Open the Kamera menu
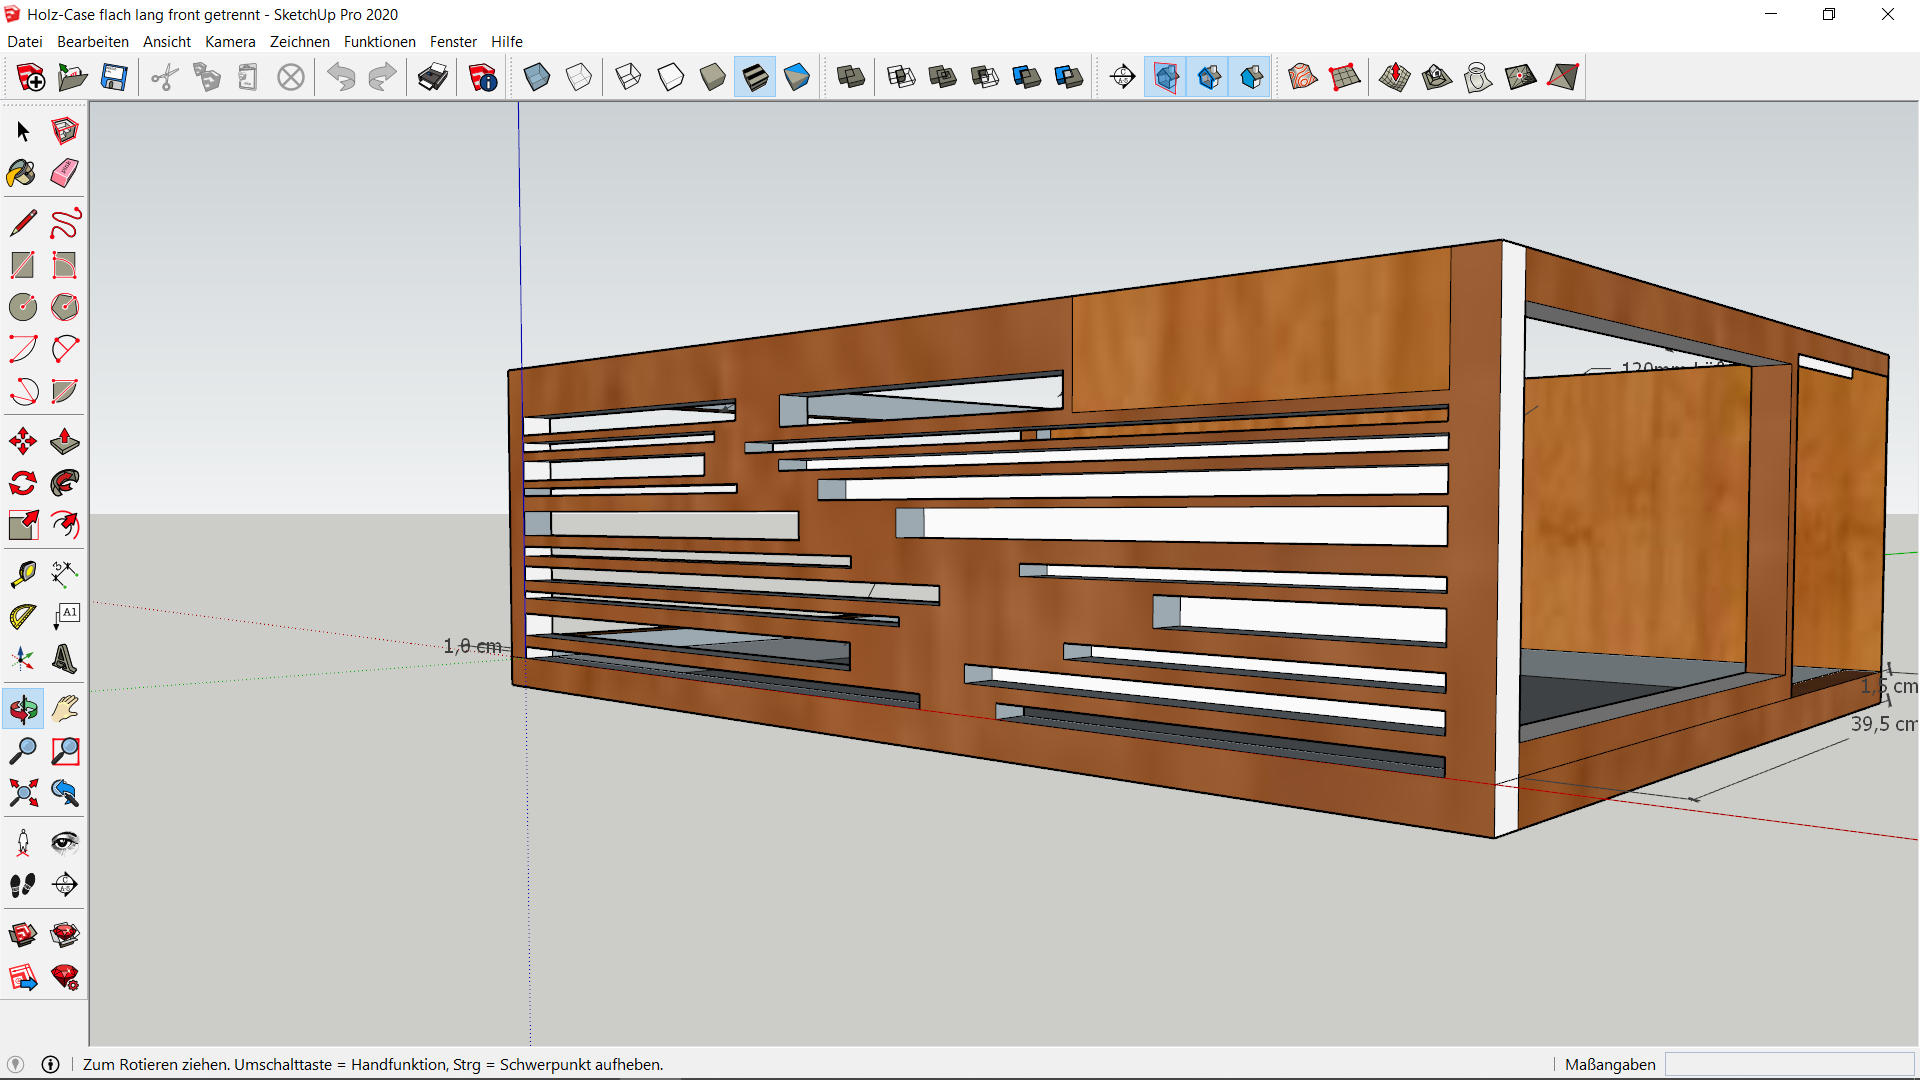This screenshot has width=1920, height=1080. (230, 42)
